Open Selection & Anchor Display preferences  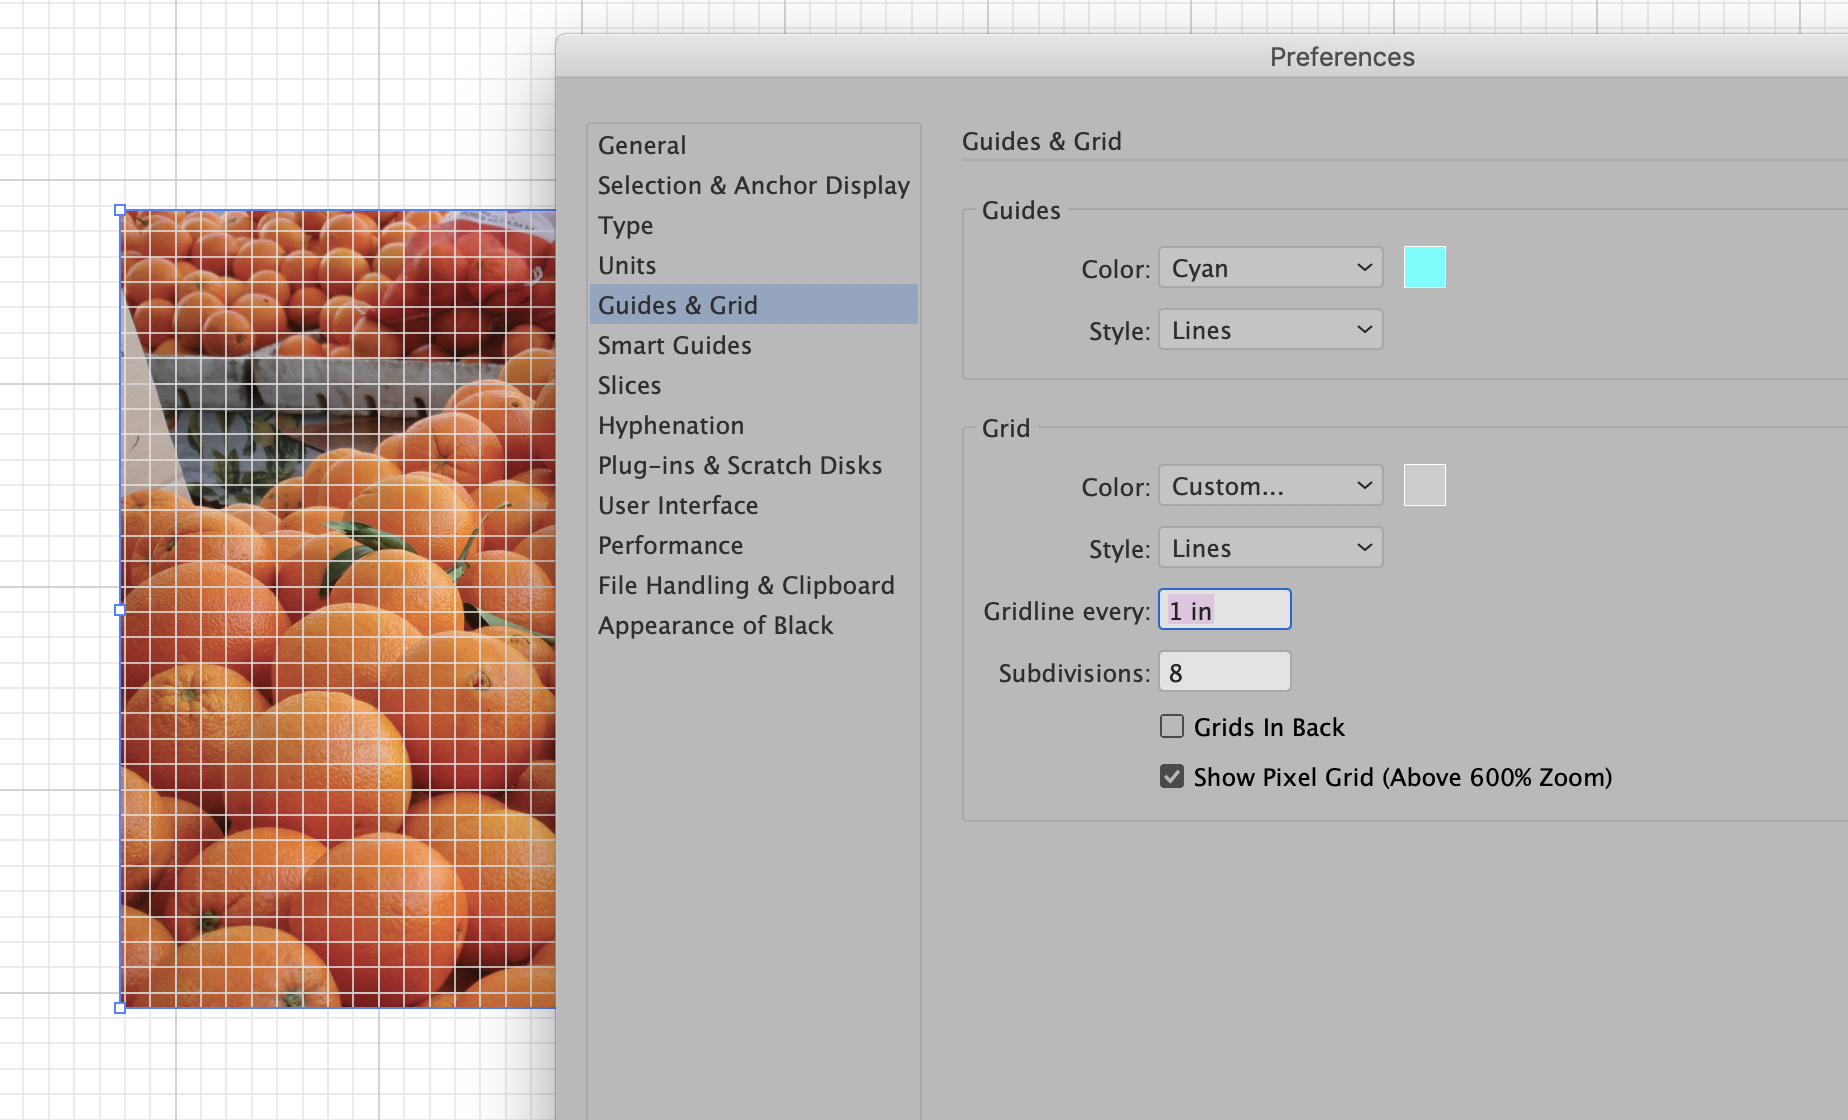tap(753, 186)
